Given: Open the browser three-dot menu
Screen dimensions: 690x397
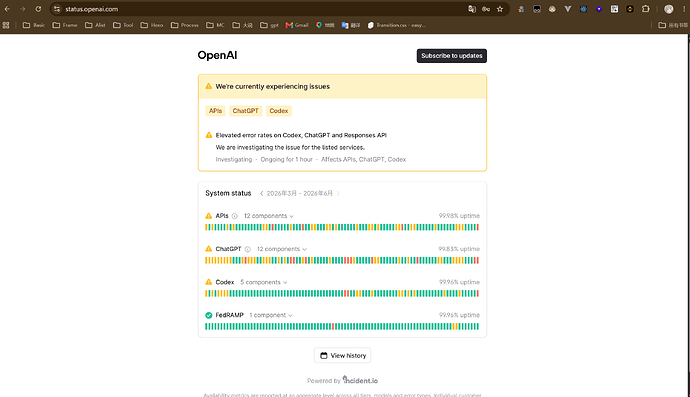Looking at the screenshot, I should (684, 9).
